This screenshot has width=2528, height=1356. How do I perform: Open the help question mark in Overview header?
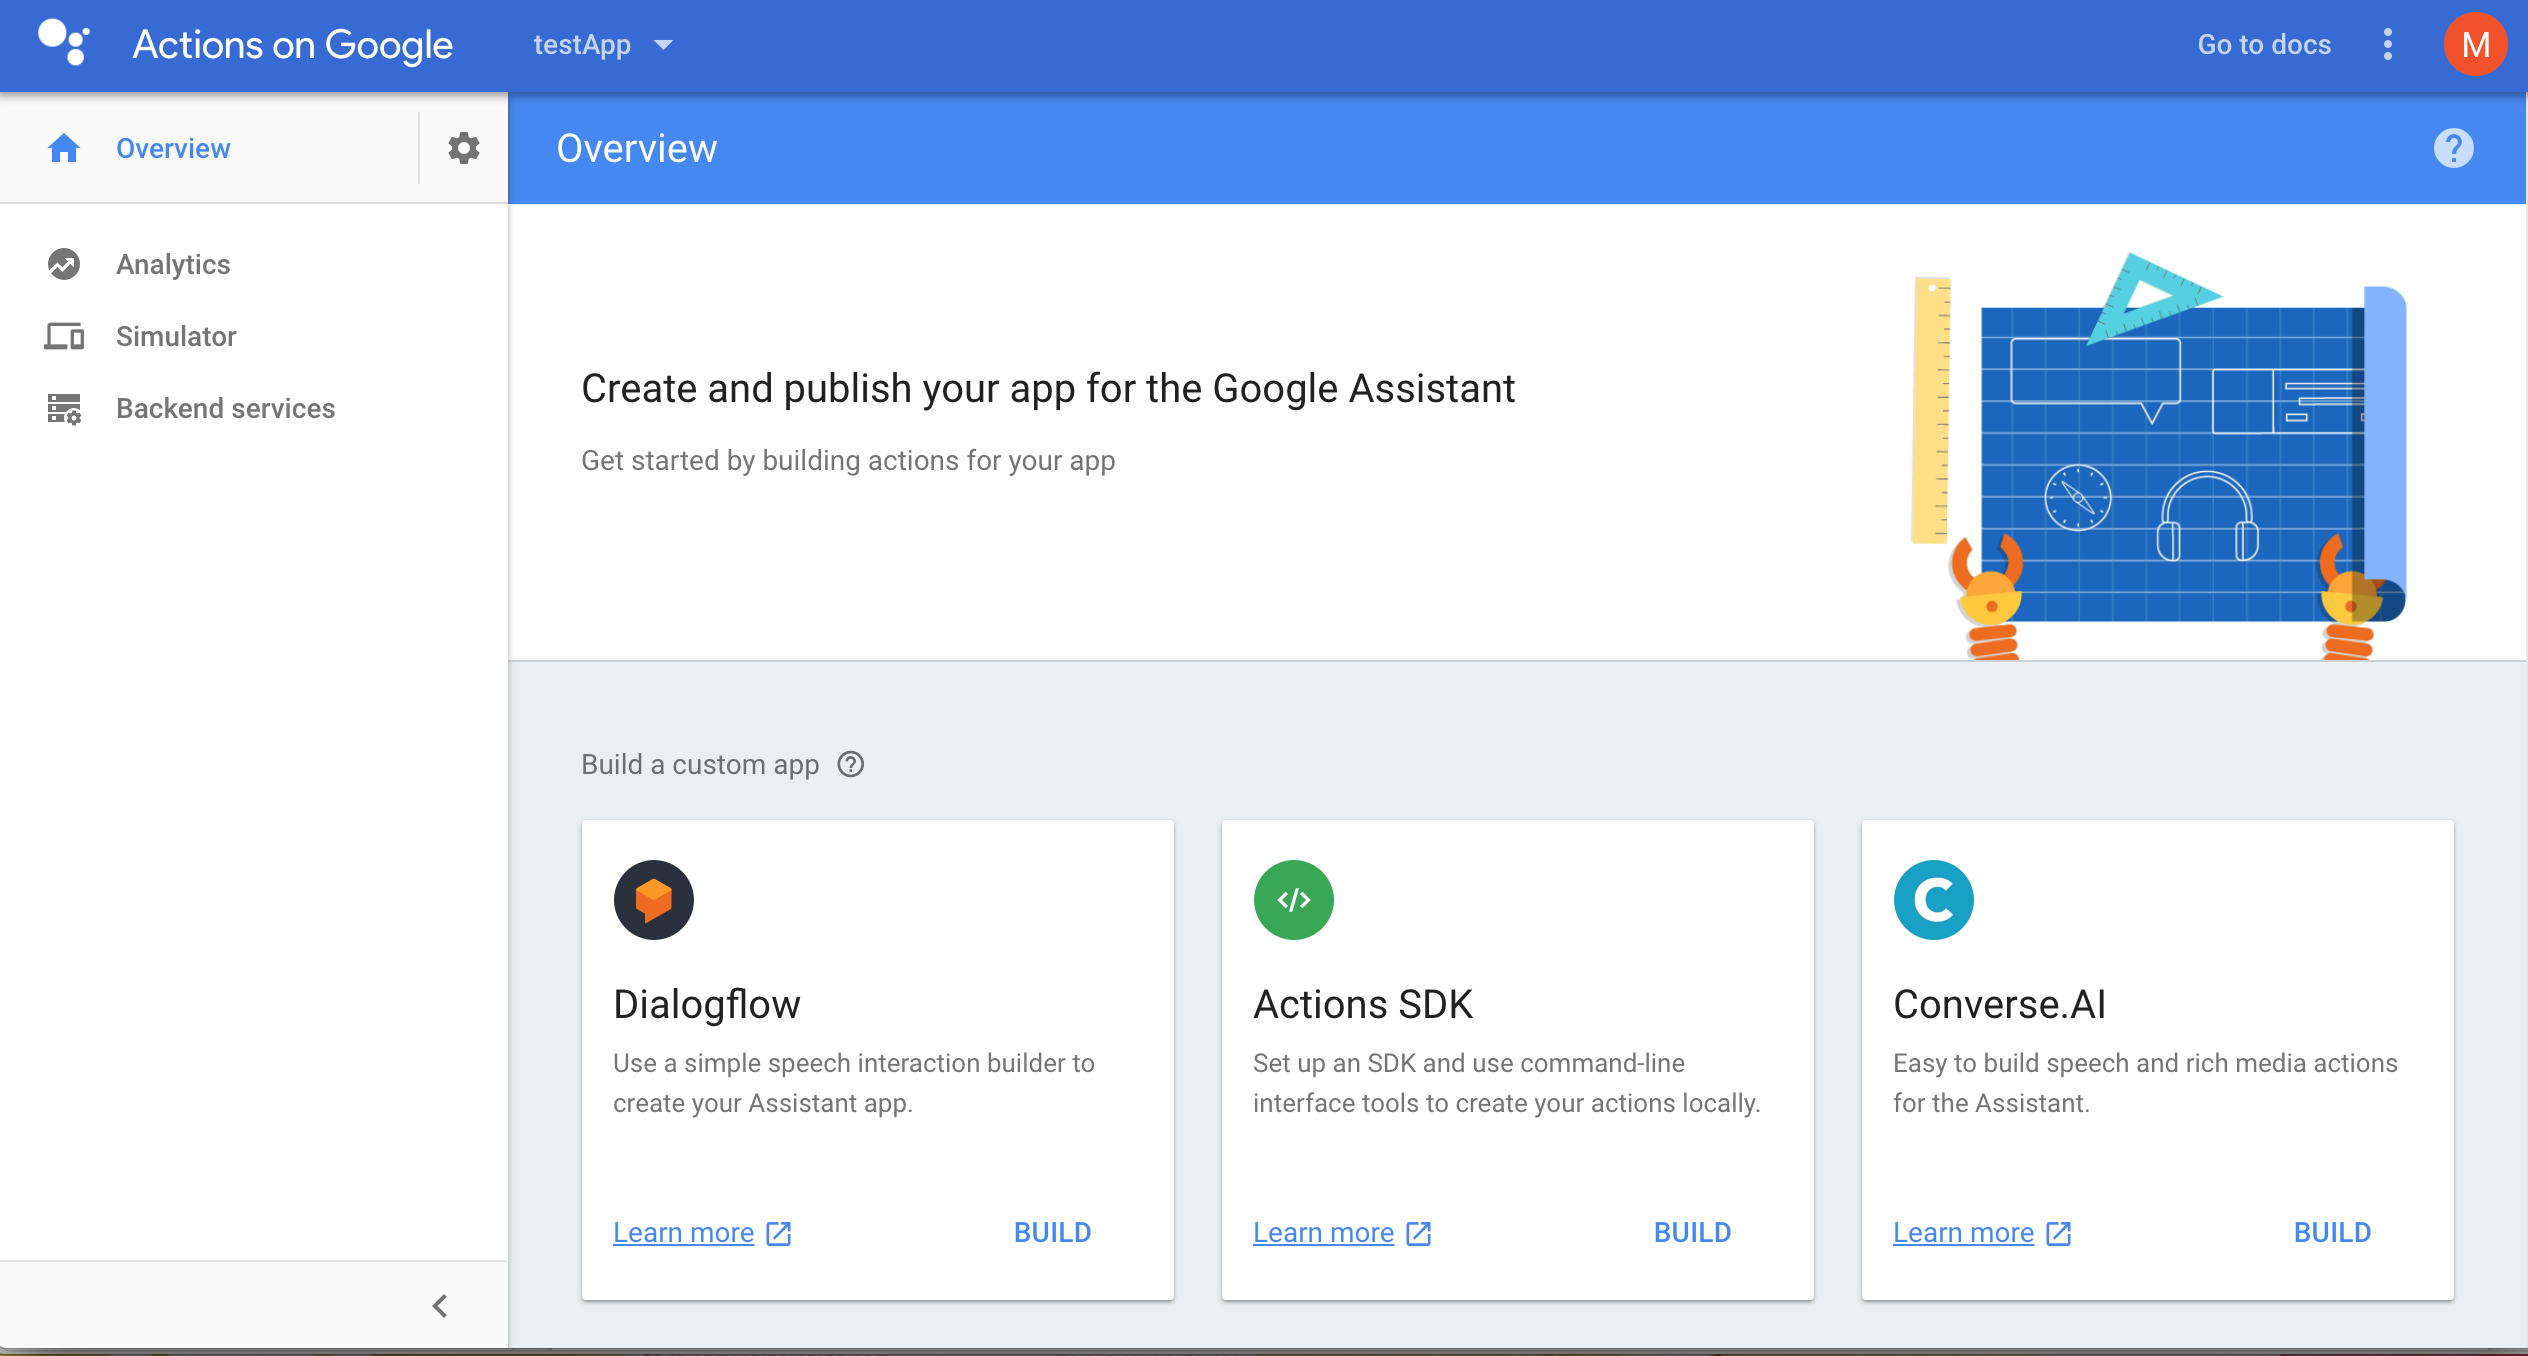[2453, 148]
